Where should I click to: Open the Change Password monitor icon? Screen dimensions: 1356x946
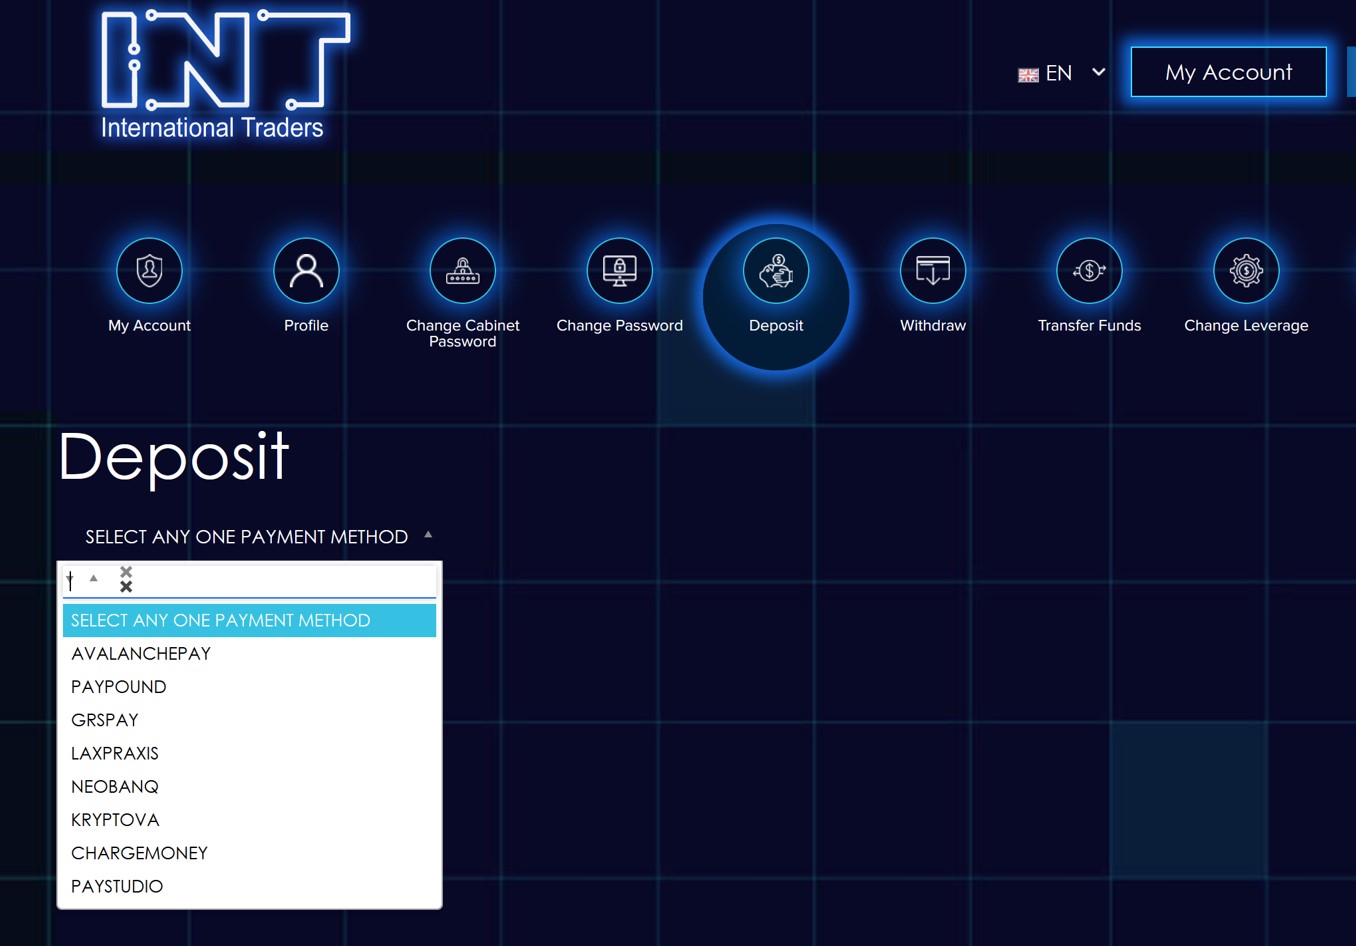click(619, 270)
